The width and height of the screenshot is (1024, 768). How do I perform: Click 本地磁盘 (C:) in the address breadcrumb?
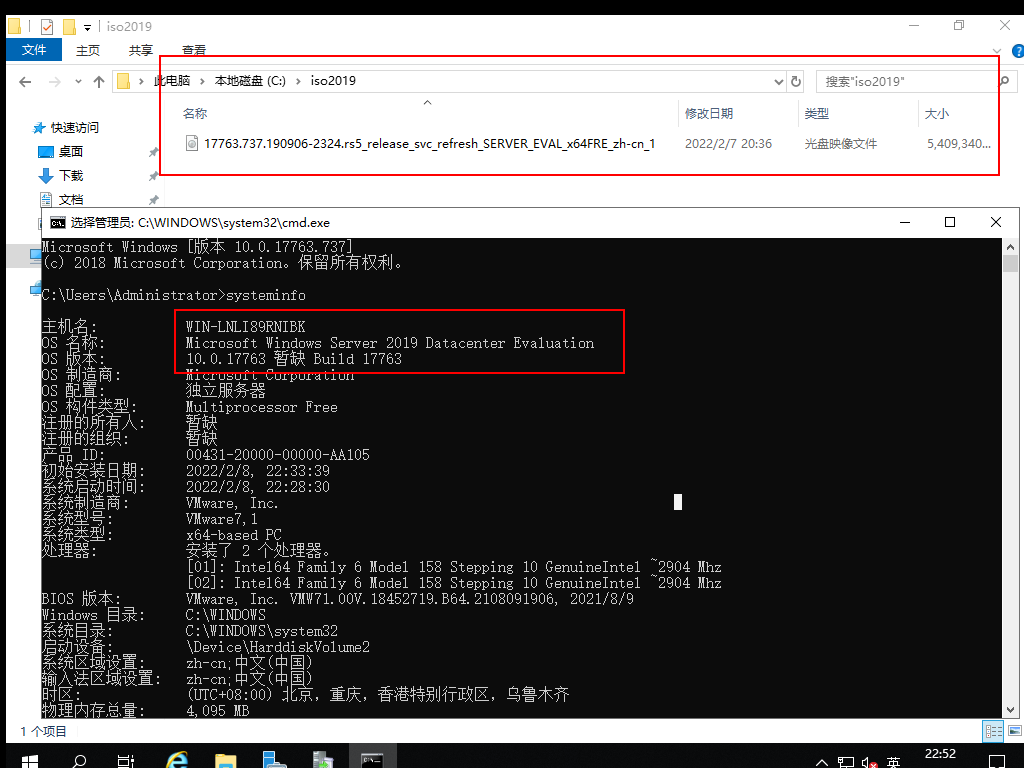[x=250, y=81]
